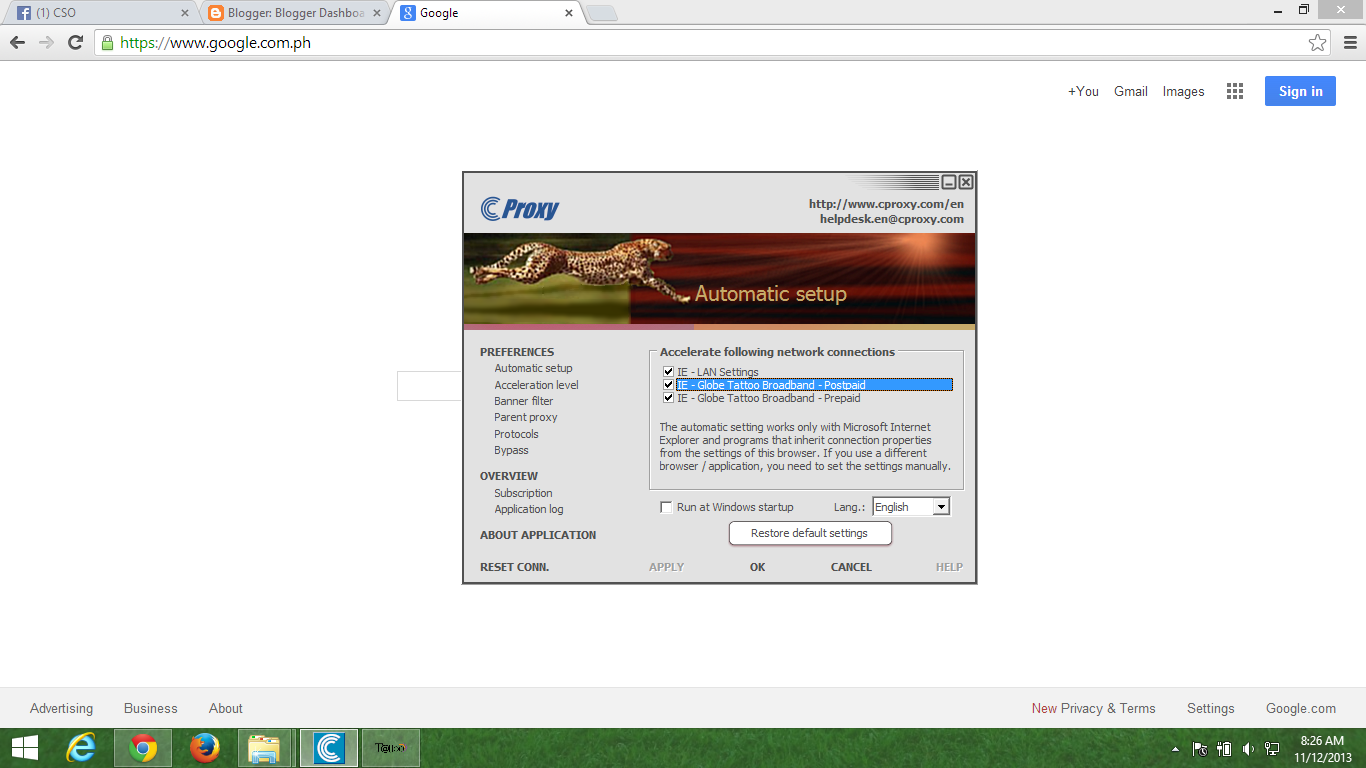The height and width of the screenshot is (768, 1366).
Task: View Subscription under Overview
Action: (523, 493)
